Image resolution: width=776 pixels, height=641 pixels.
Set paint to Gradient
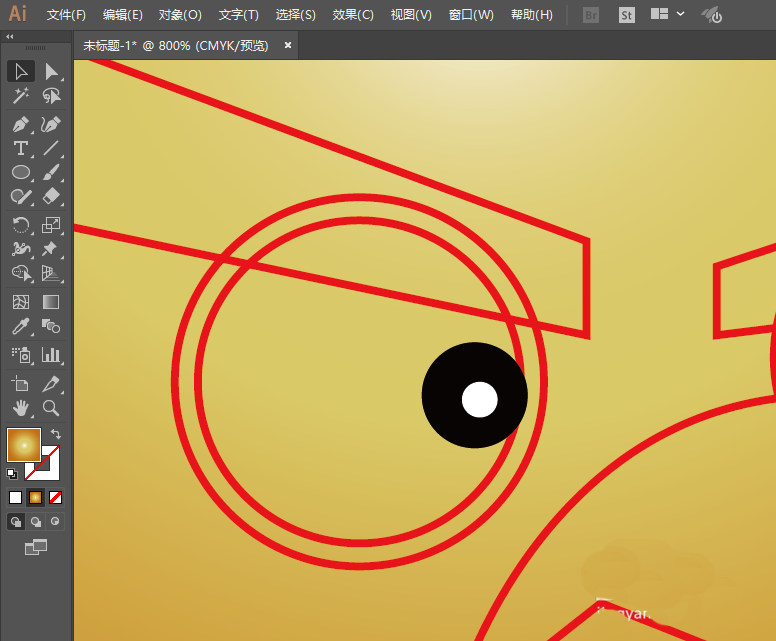point(36,497)
